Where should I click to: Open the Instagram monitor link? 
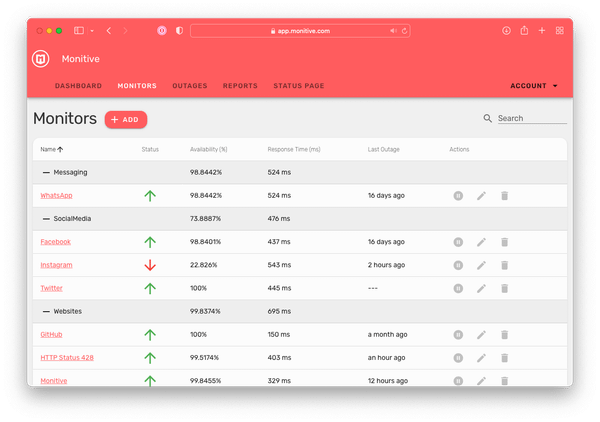pyautogui.click(x=56, y=265)
